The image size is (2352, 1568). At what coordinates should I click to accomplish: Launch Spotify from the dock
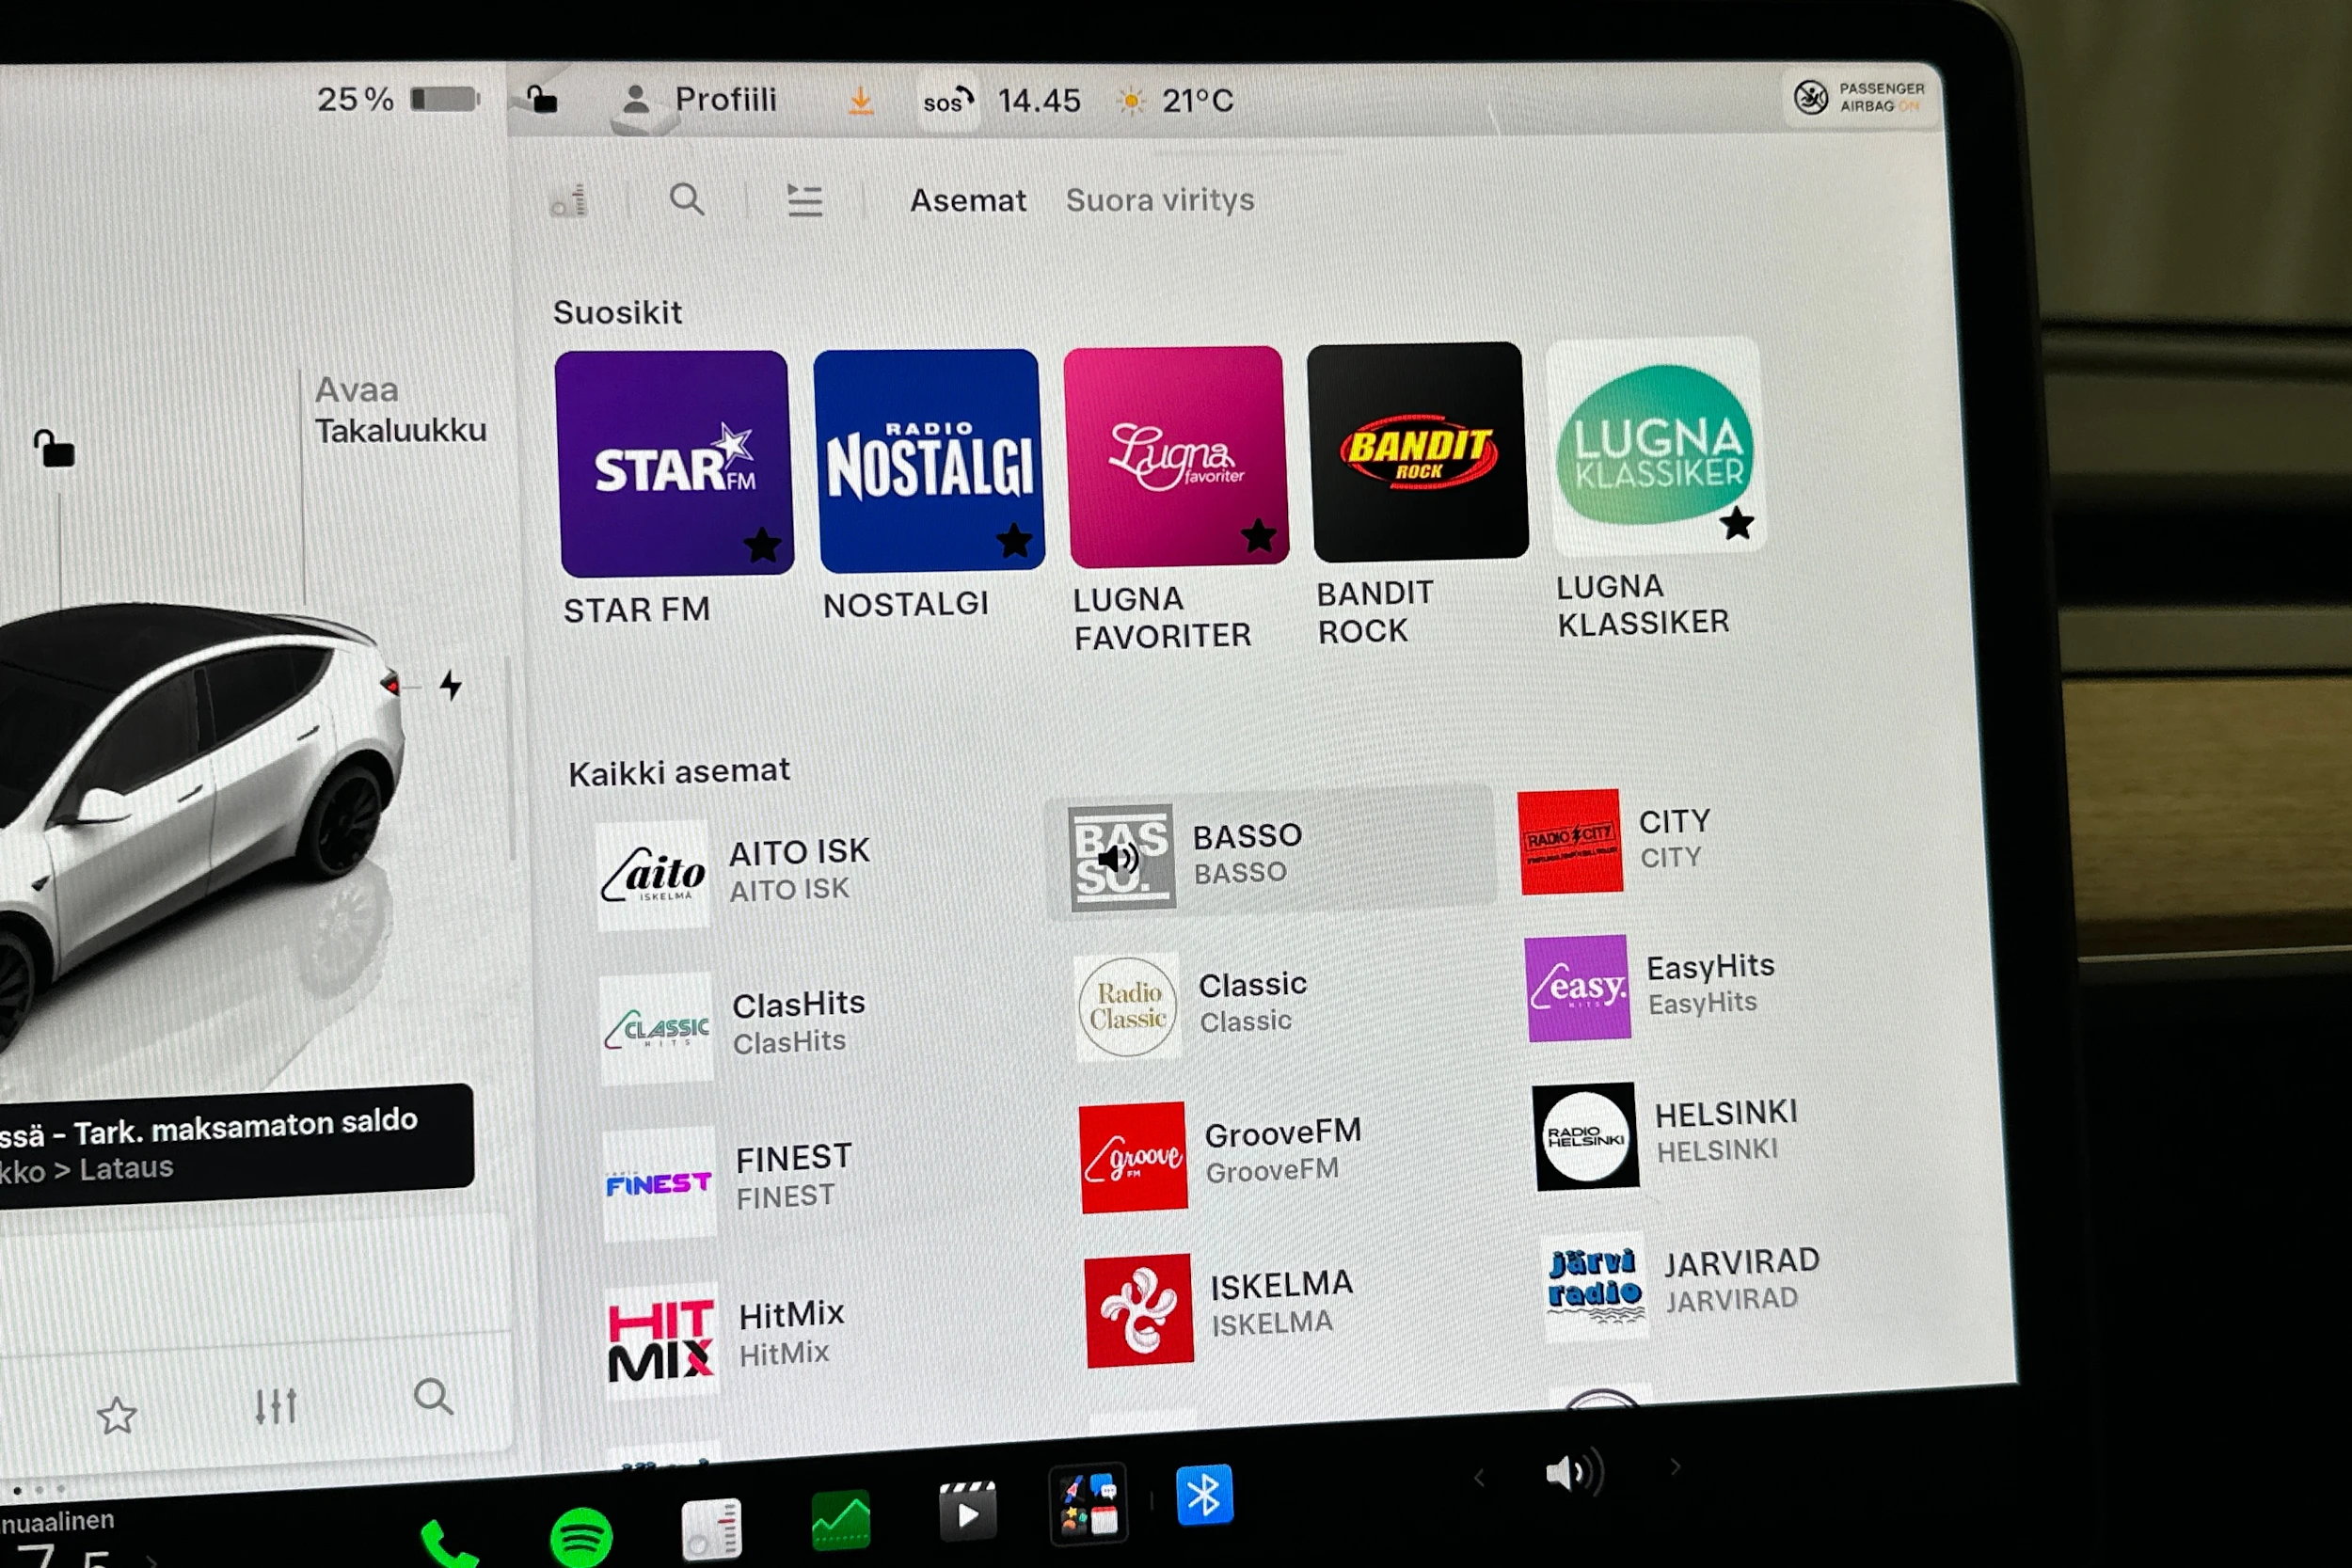[581, 1537]
